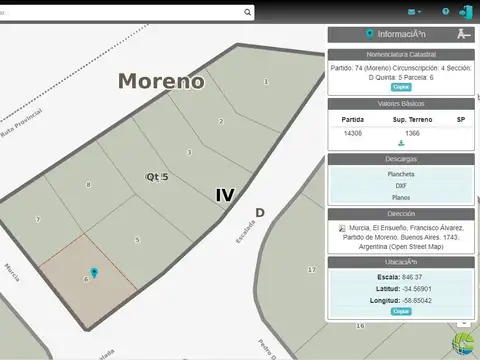Select parcel 1 on the map

coord(266,81)
